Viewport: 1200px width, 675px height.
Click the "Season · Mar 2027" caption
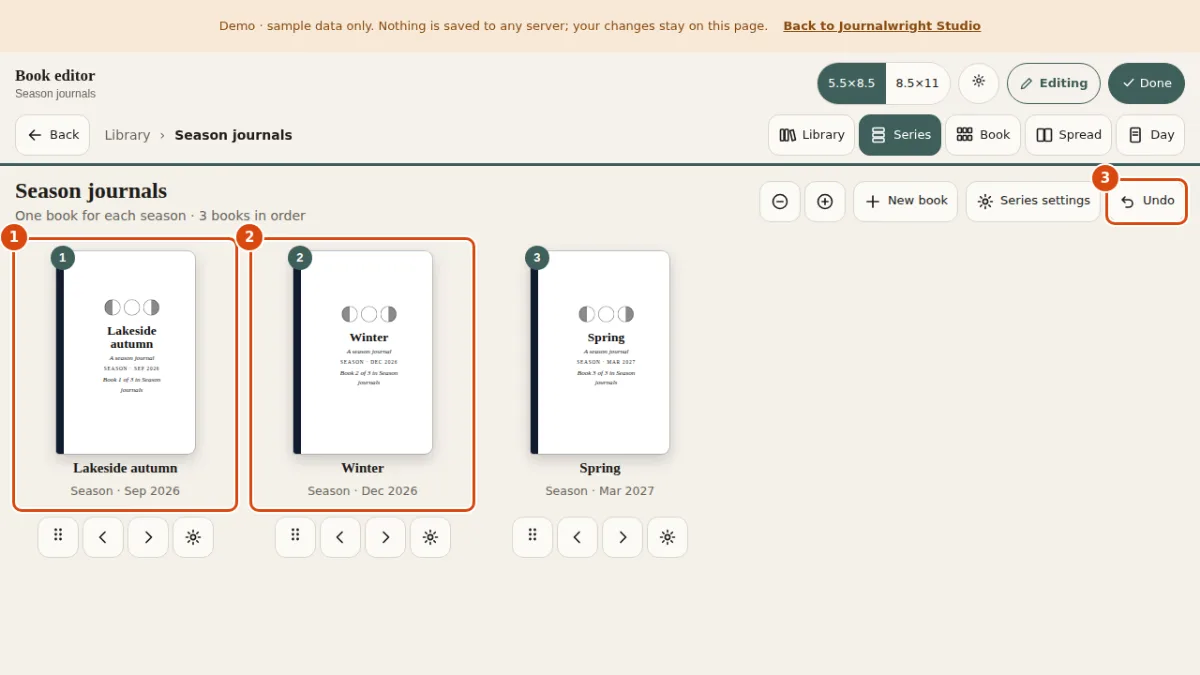tap(600, 491)
